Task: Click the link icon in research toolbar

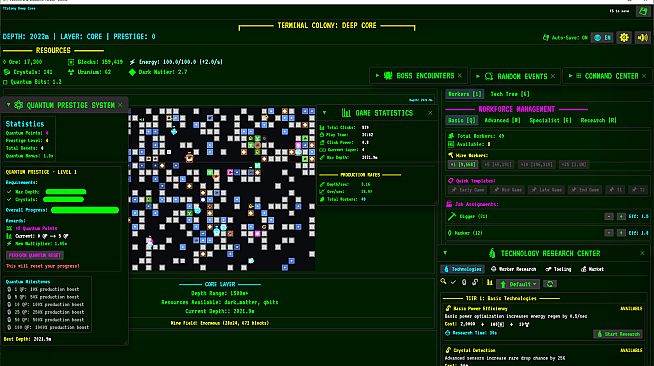Action: tap(475, 282)
